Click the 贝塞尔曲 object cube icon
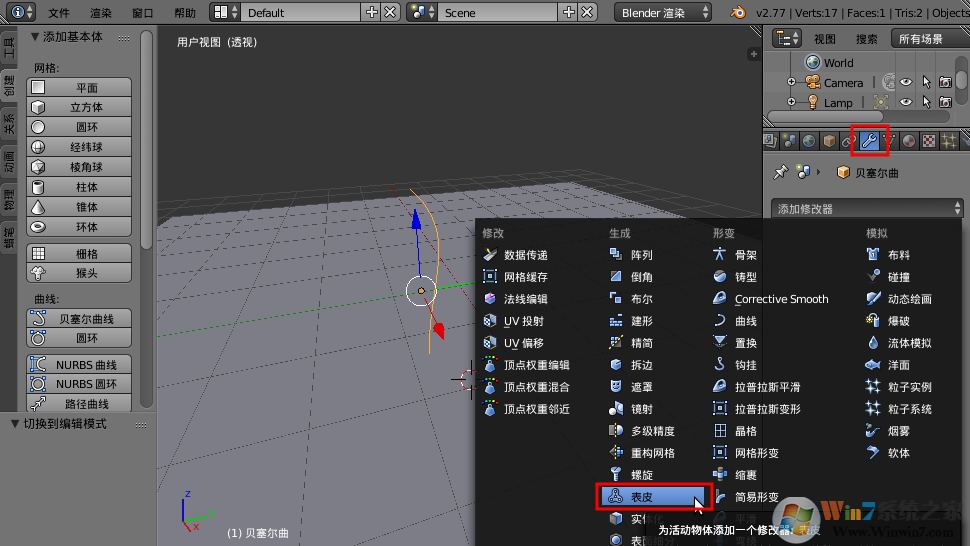This screenshot has width=970, height=546. point(843,173)
